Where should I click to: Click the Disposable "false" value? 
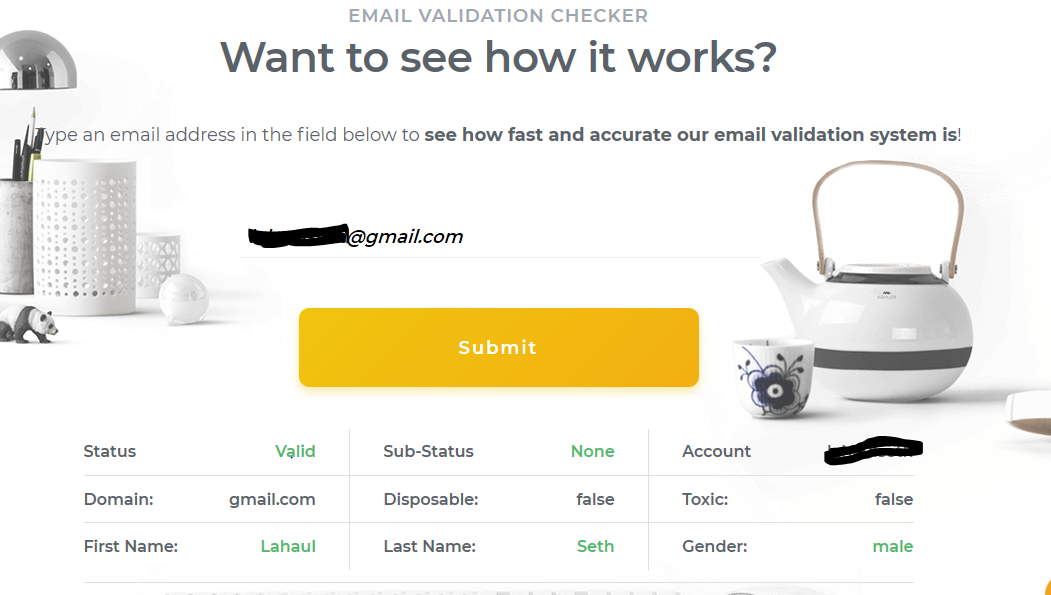coord(595,499)
